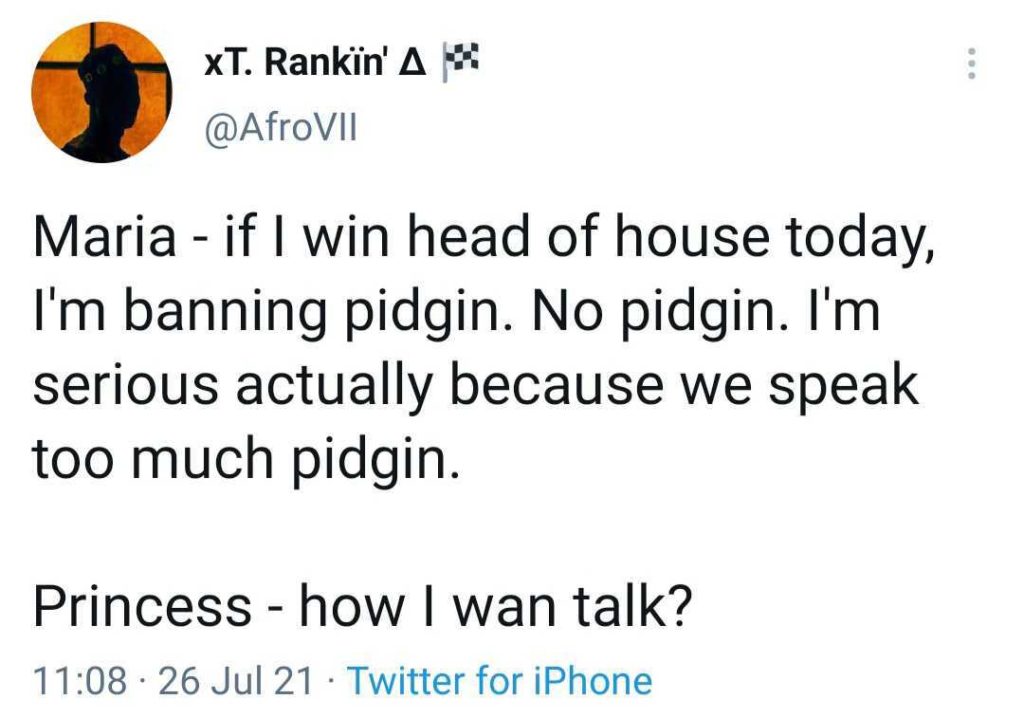1024x718 pixels.
Task: Click the line starting 'serious actually because'
Action: pyautogui.click(x=475, y=387)
